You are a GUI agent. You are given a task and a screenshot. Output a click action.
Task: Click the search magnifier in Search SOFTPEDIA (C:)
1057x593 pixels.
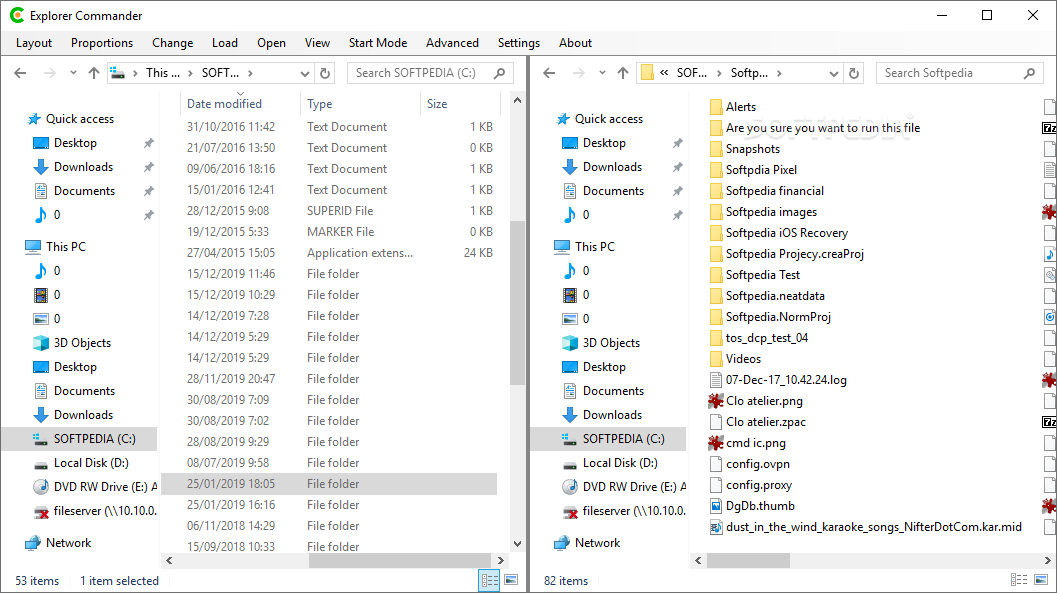(x=500, y=73)
